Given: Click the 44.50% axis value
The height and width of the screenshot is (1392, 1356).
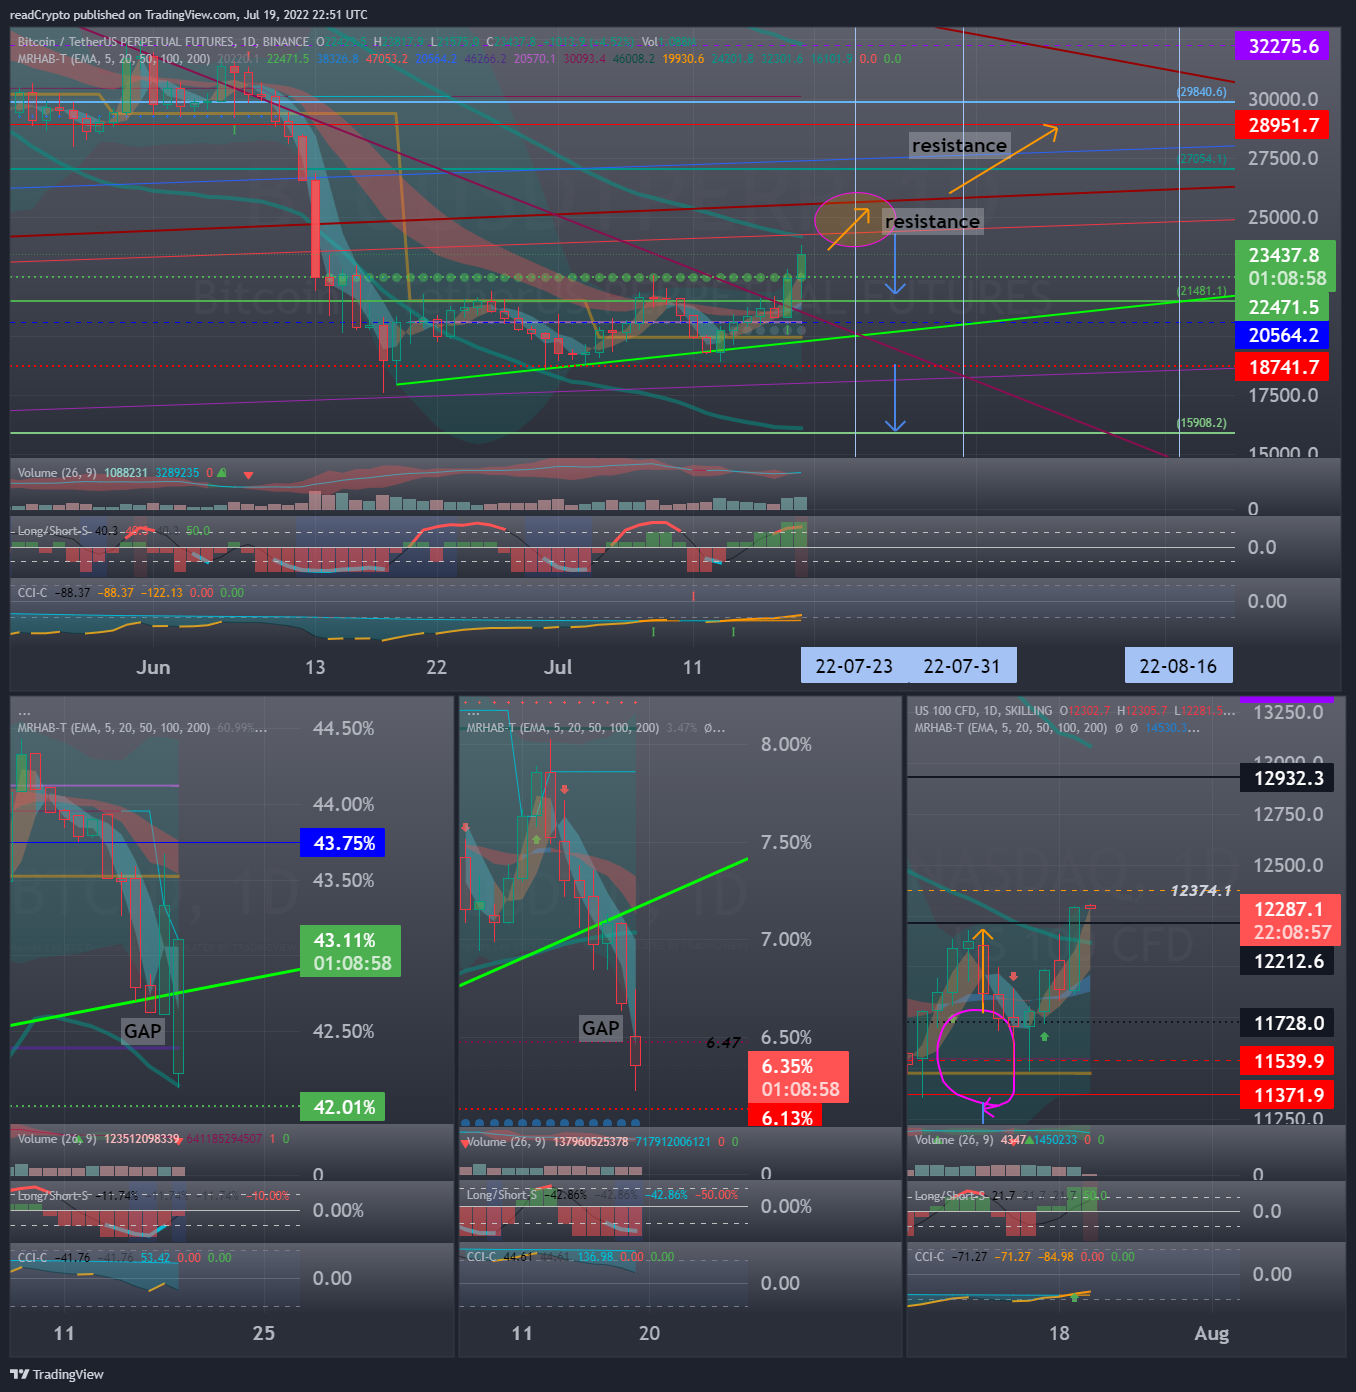Looking at the screenshot, I should [x=344, y=728].
